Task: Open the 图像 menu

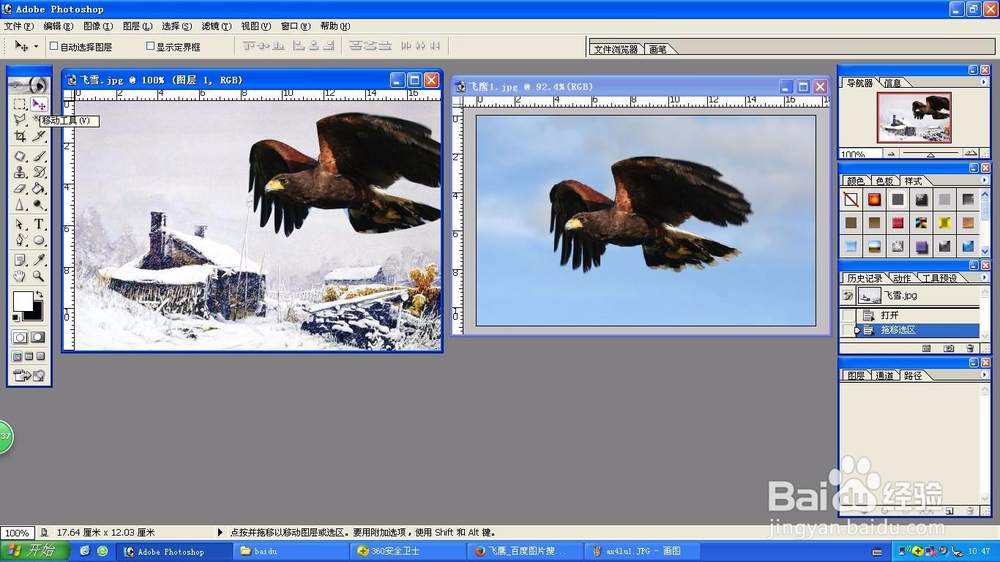Action: [x=98, y=26]
